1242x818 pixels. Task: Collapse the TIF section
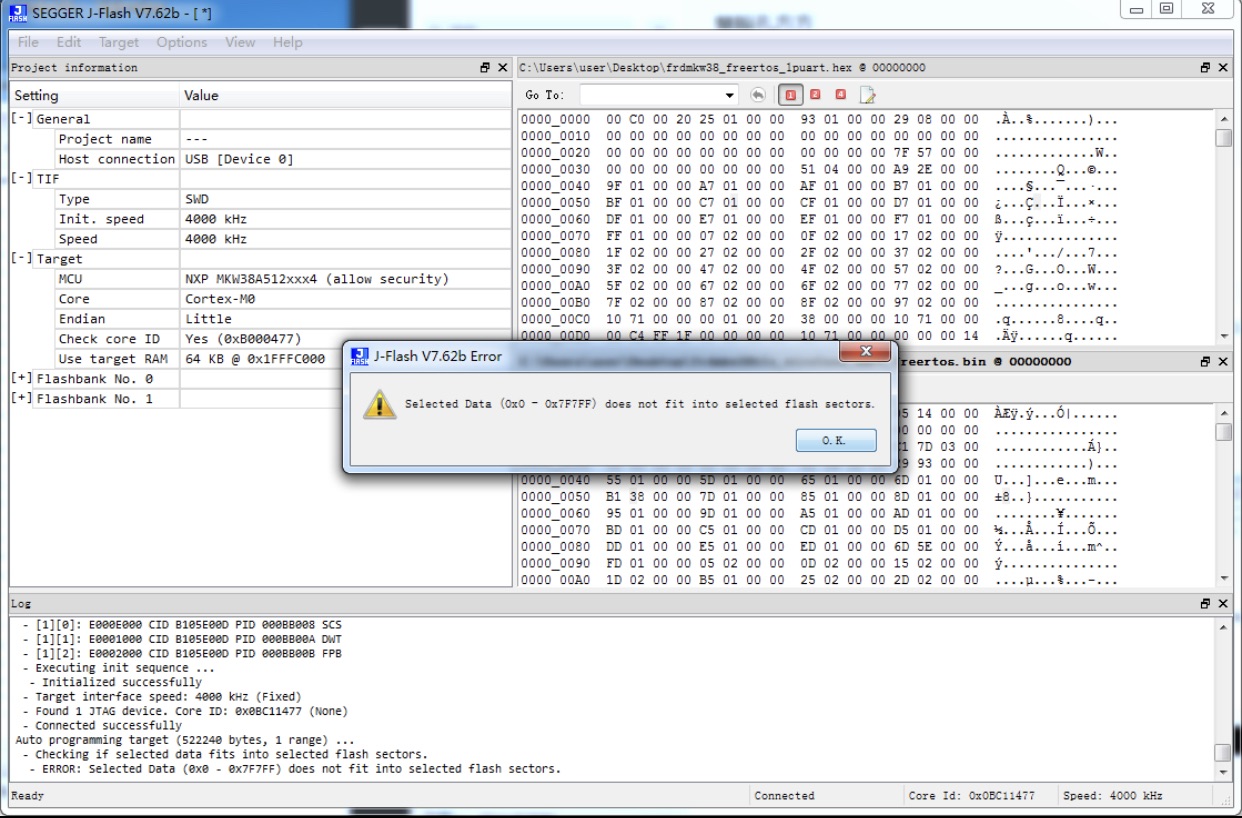pos(21,179)
